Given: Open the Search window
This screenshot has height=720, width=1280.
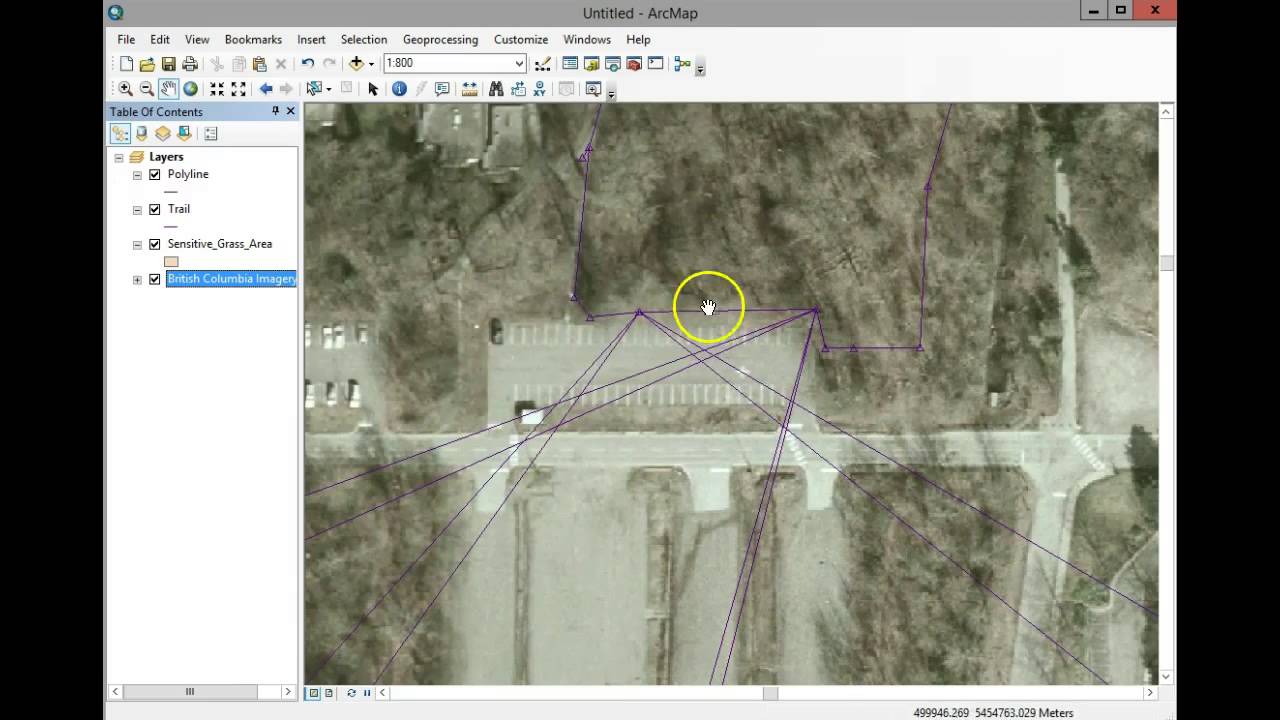Looking at the screenshot, I should pos(613,64).
